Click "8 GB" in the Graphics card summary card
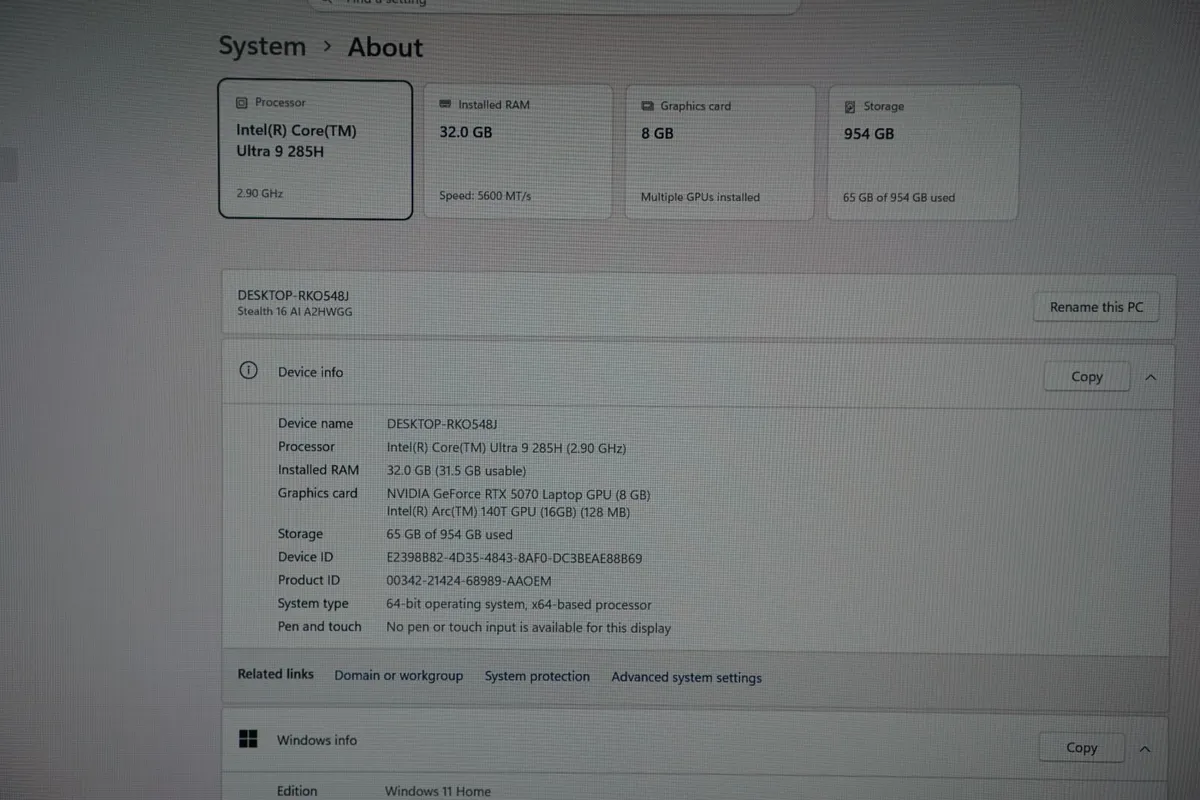The width and height of the screenshot is (1200, 800). click(x=657, y=133)
